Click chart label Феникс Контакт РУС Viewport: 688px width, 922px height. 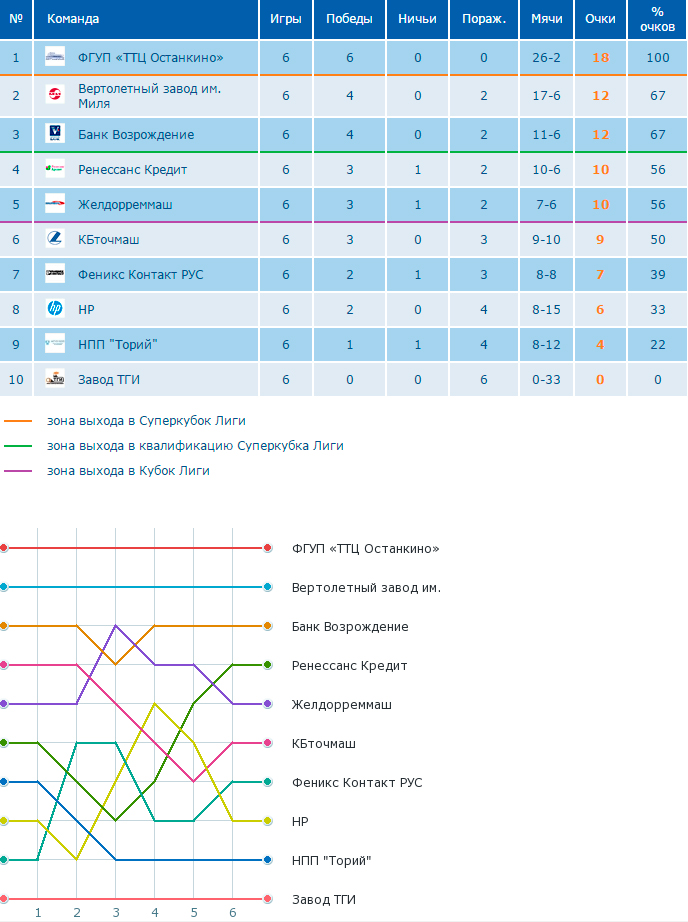point(357,783)
